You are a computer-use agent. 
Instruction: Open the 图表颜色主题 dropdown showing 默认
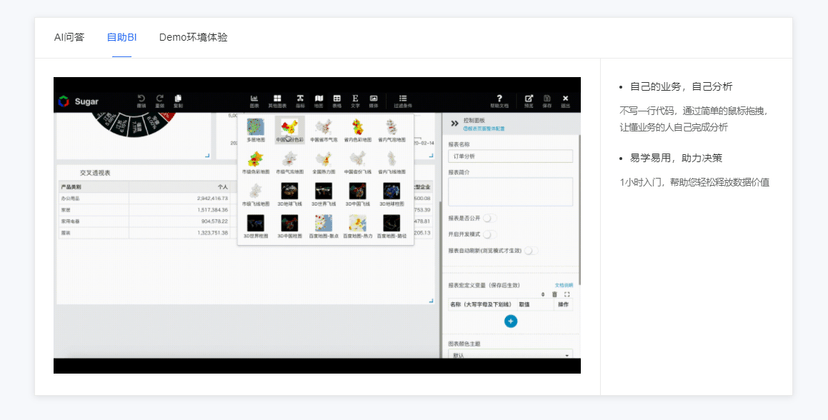[x=510, y=355]
